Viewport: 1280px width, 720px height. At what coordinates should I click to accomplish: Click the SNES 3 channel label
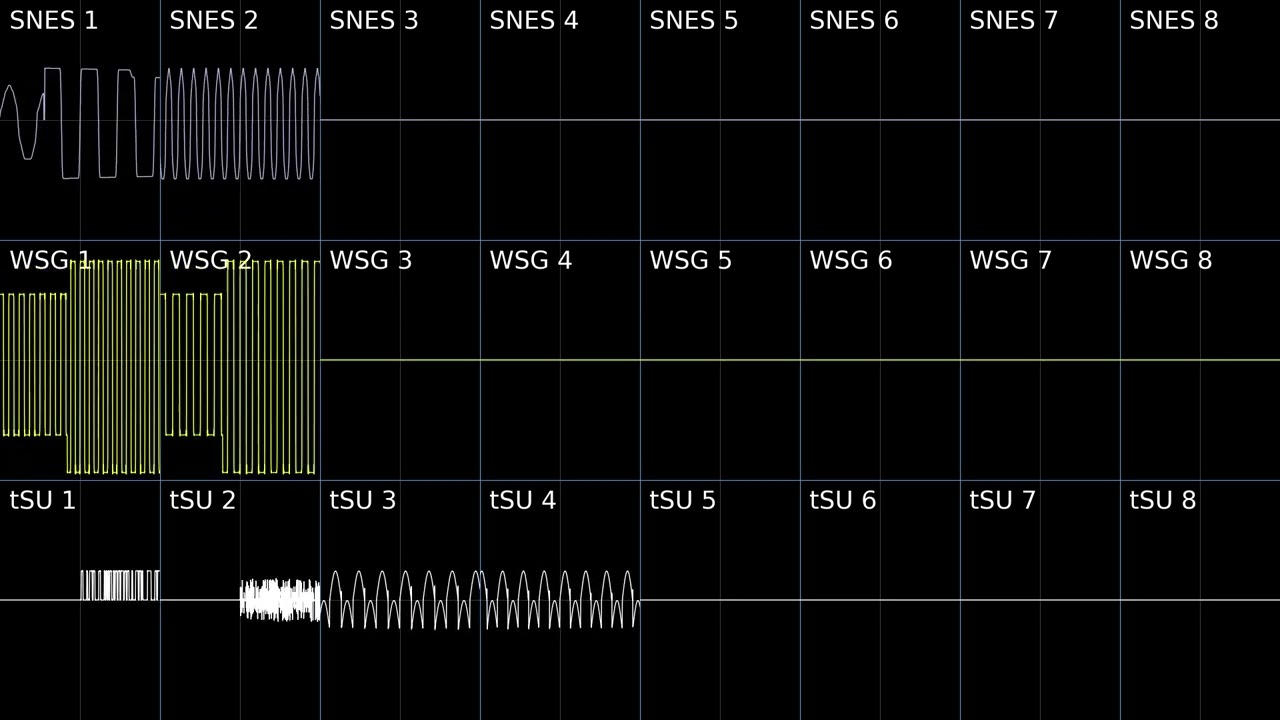[x=374, y=21]
